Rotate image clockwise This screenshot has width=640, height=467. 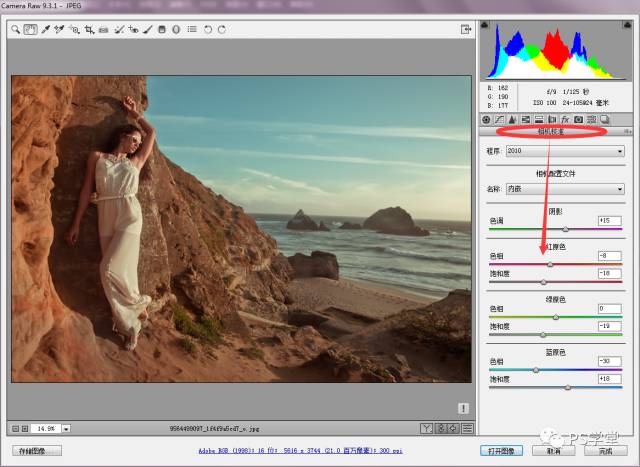(x=221, y=31)
